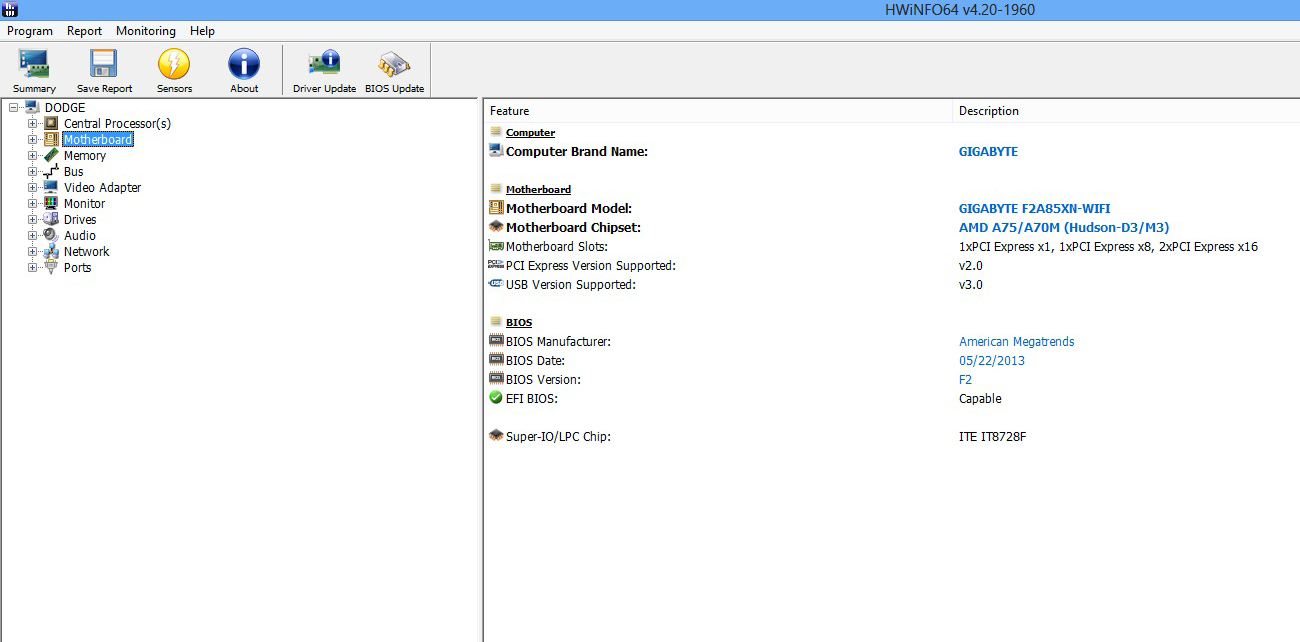The width and height of the screenshot is (1300, 642).
Task: Click the Audio speaker icon in tree
Action: click(52, 235)
